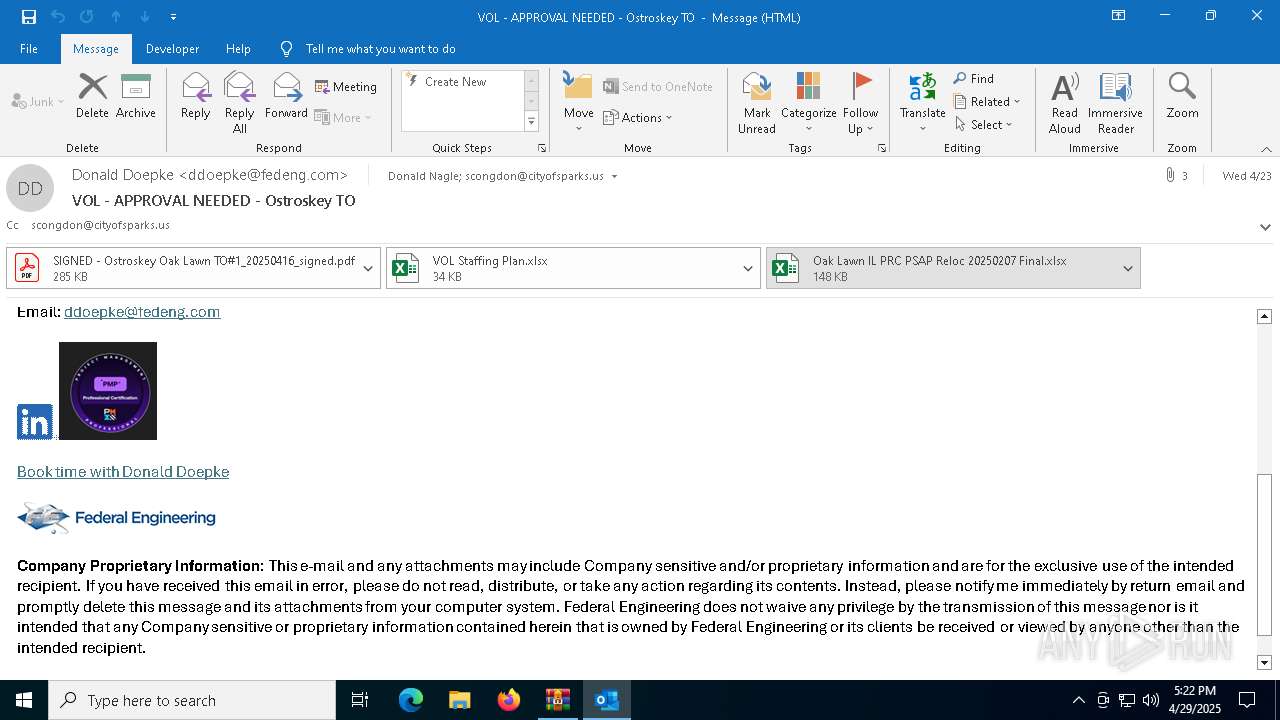Go to Previous Item with up arrow
This screenshot has width=1280, height=720.
[x=116, y=17]
